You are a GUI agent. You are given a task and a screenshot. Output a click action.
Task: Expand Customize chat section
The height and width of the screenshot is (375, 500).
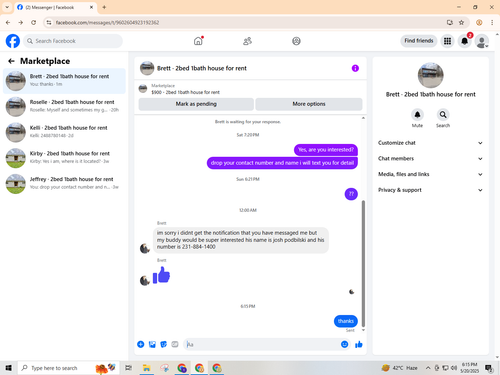pos(430,143)
